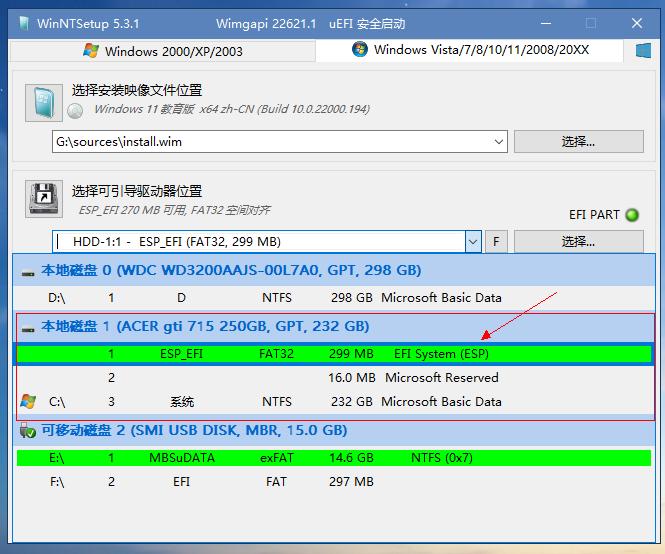Select the ESP_EFI FAT32 299 MB partition
The image size is (665, 554).
click(x=334, y=354)
